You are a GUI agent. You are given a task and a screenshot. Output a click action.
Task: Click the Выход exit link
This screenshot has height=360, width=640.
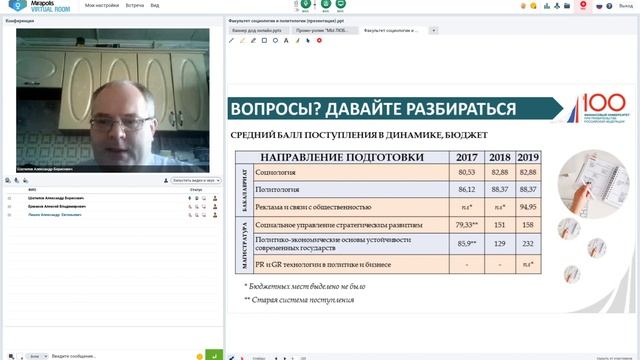pos(626,6)
